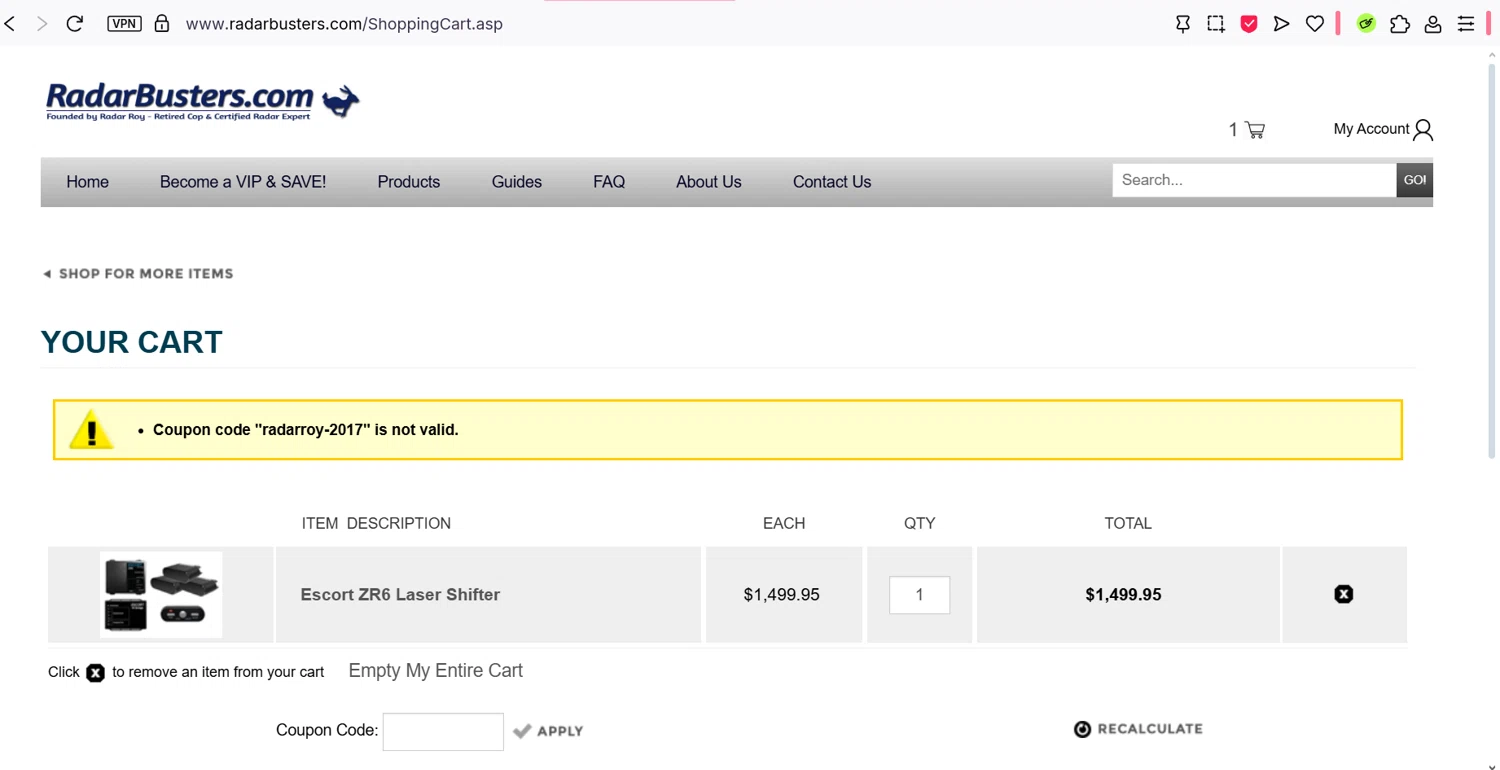This screenshot has width=1500, height=770.
Task: Open the browser easy setup menu icon
Action: point(1466,24)
